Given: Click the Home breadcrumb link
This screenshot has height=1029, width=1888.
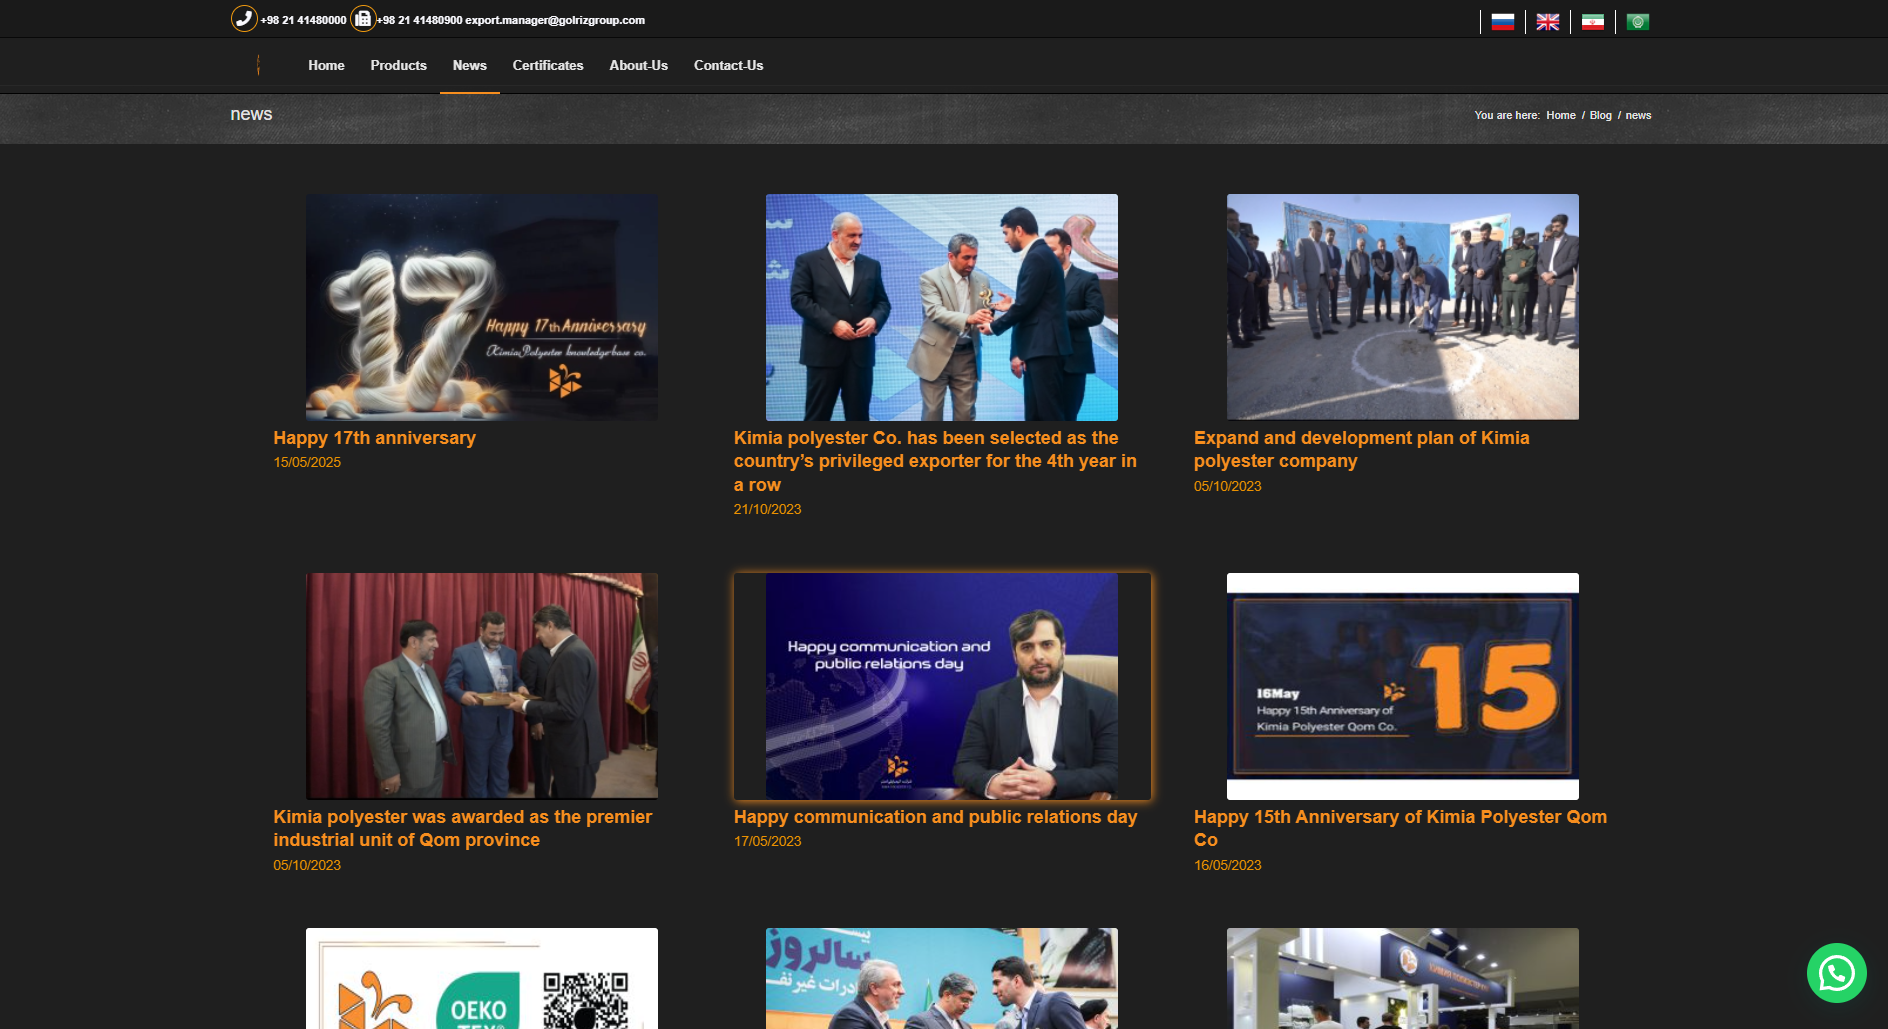Looking at the screenshot, I should coord(1560,115).
